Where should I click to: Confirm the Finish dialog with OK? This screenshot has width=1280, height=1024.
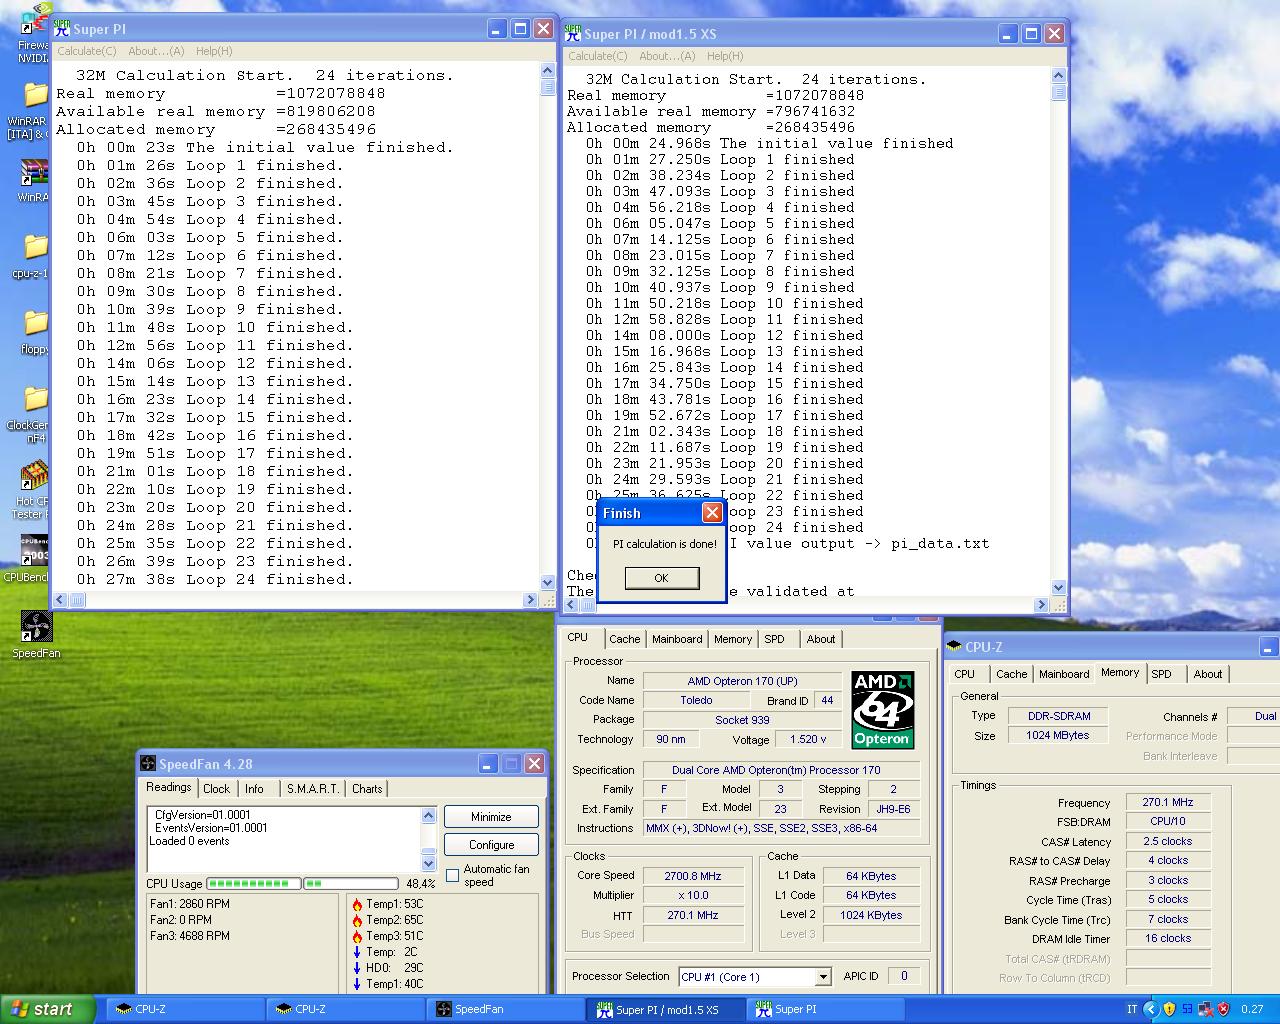[661, 578]
